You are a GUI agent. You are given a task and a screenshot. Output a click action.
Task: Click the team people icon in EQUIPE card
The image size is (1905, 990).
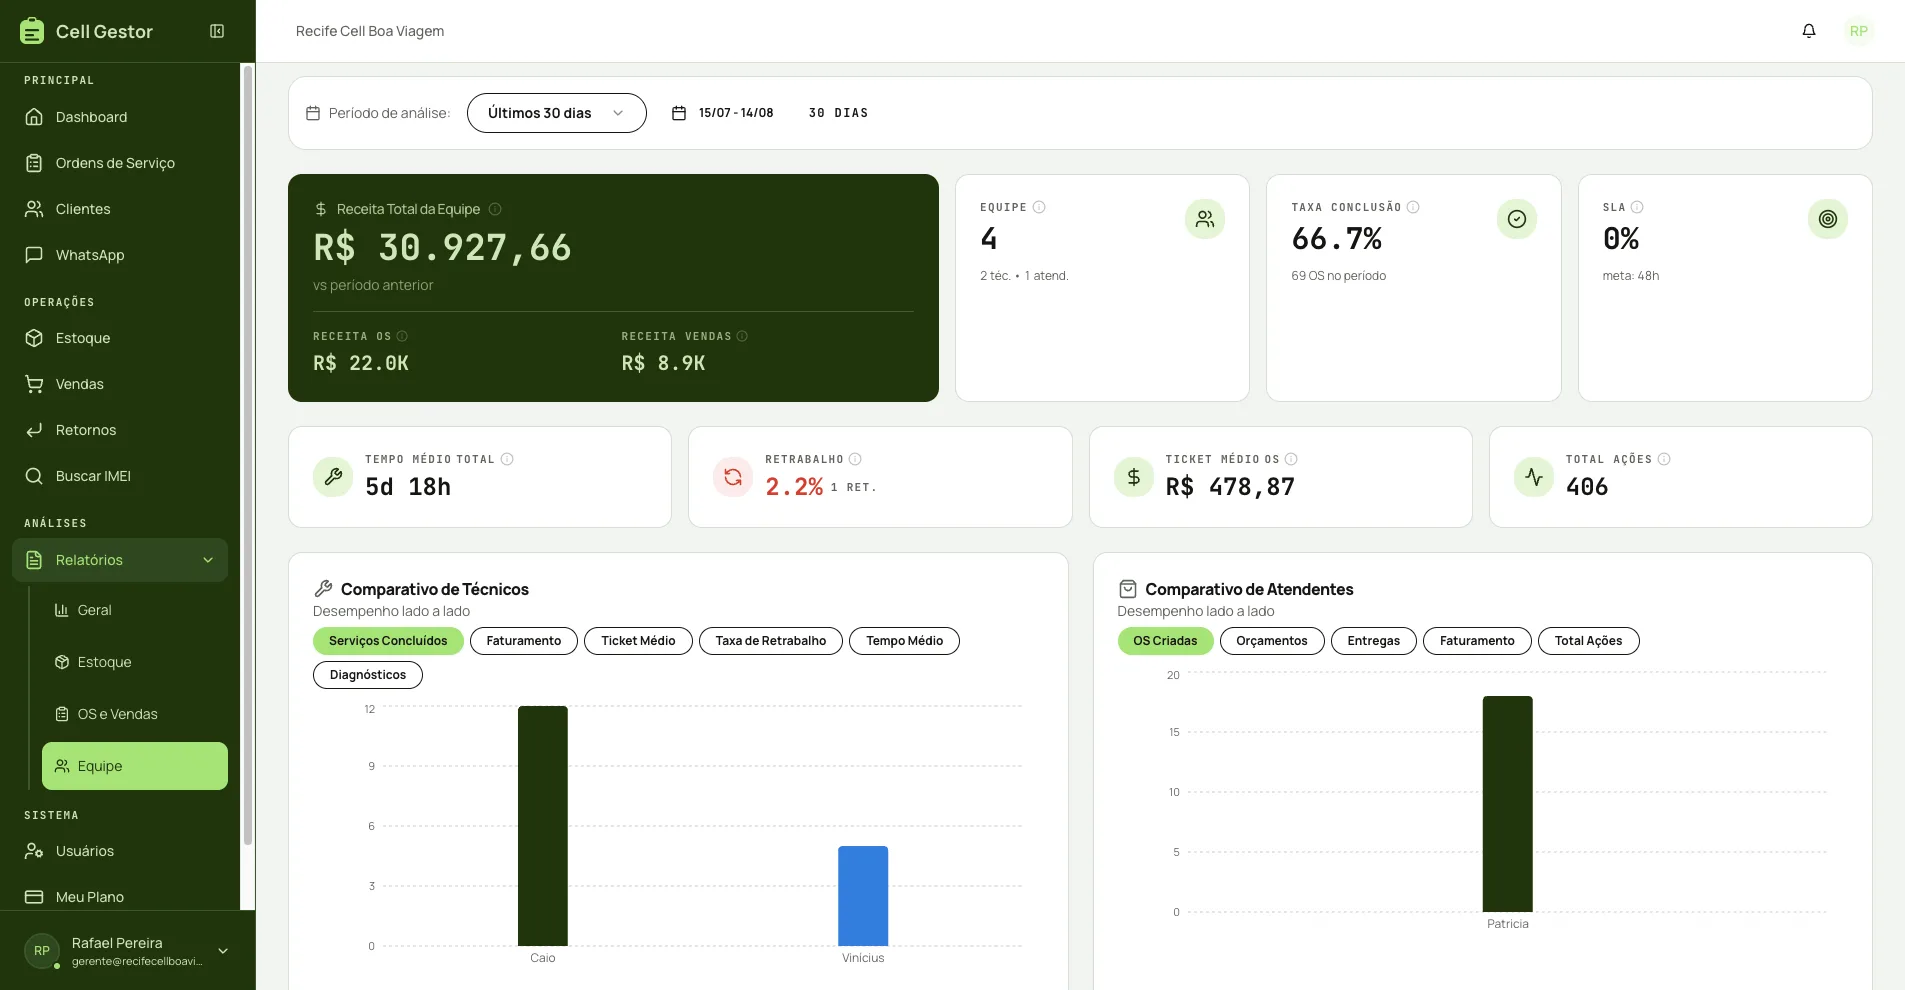pos(1205,219)
